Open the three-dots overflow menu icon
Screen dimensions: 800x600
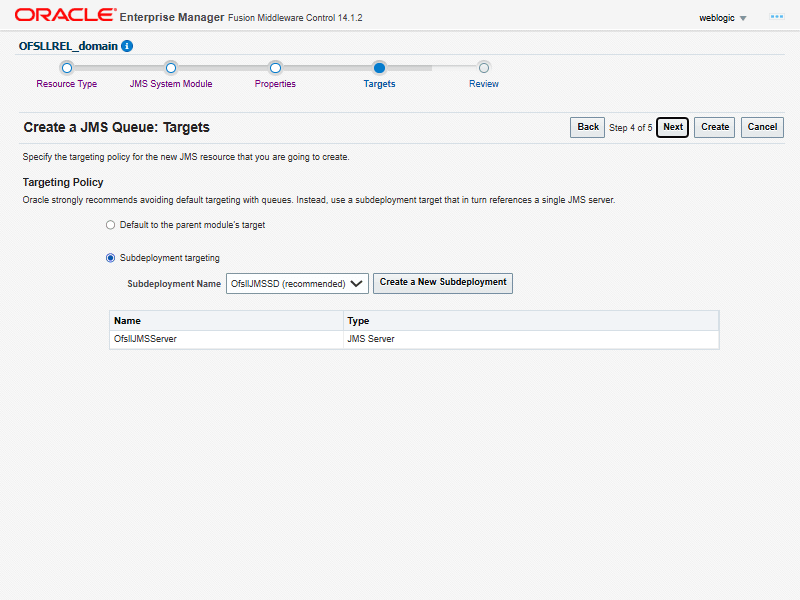click(777, 17)
